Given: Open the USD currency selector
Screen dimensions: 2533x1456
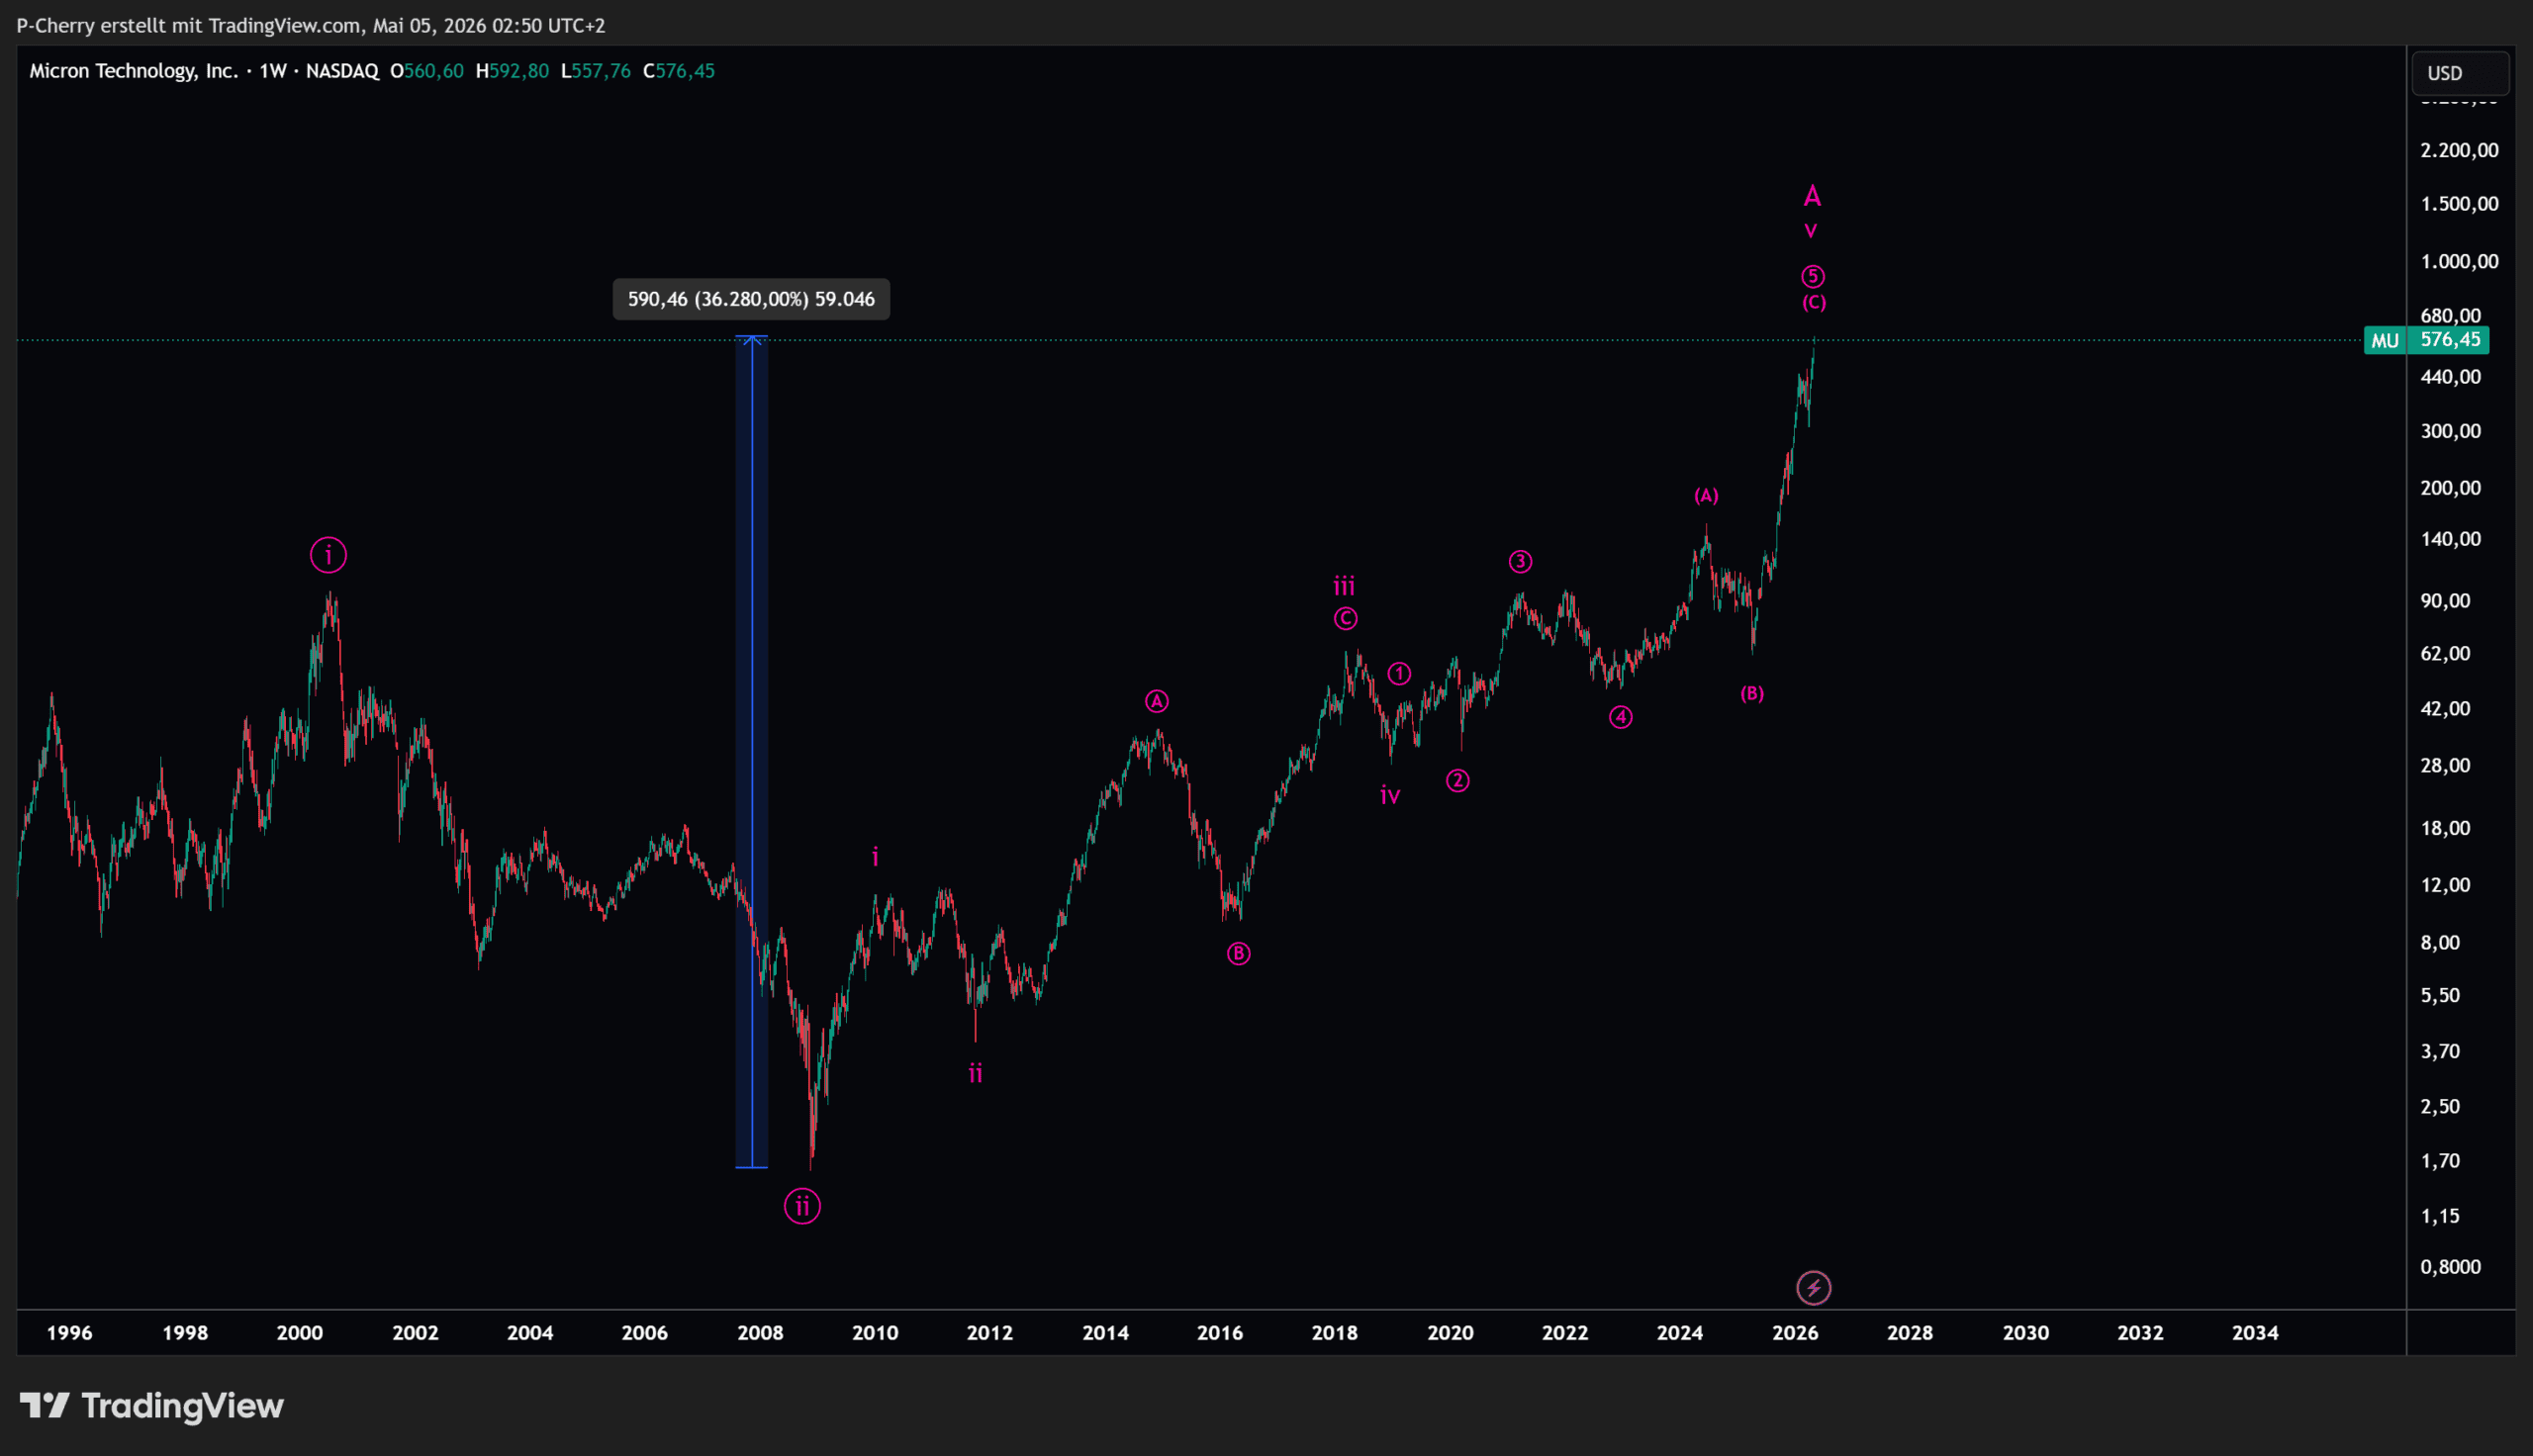Looking at the screenshot, I should coord(2460,73).
